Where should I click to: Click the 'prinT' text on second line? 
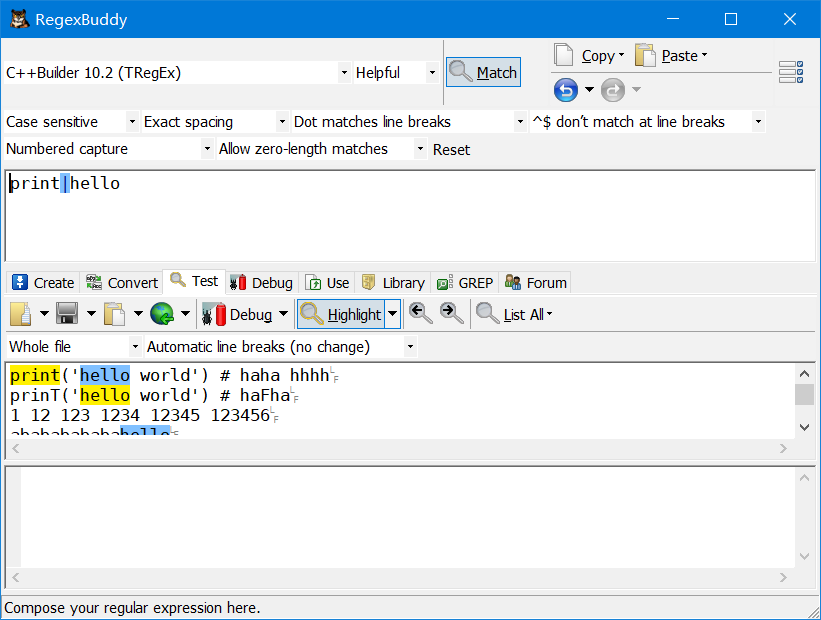pyautogui.click(x=35, y=395)
